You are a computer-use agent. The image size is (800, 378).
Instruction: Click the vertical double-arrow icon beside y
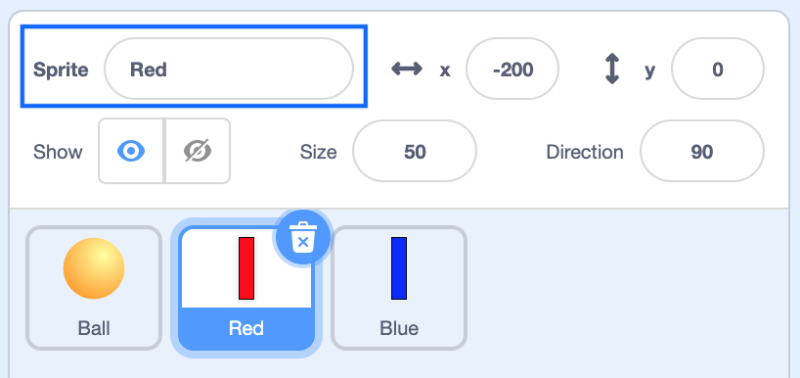(x=612, y=69)
